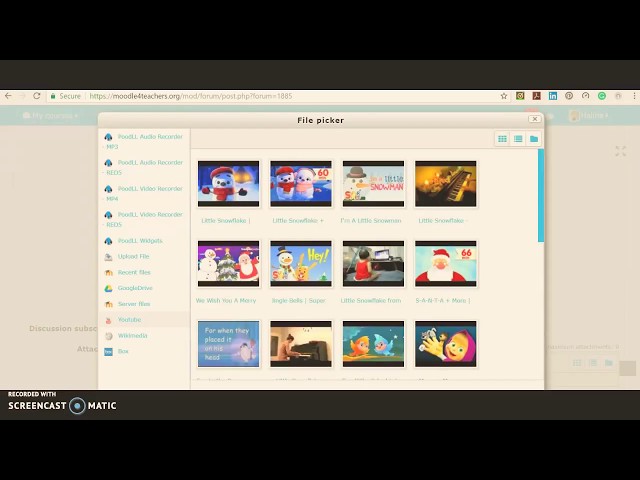640x480 pixels.
Task: Open the Box repository icon
Action: [108, 351]
